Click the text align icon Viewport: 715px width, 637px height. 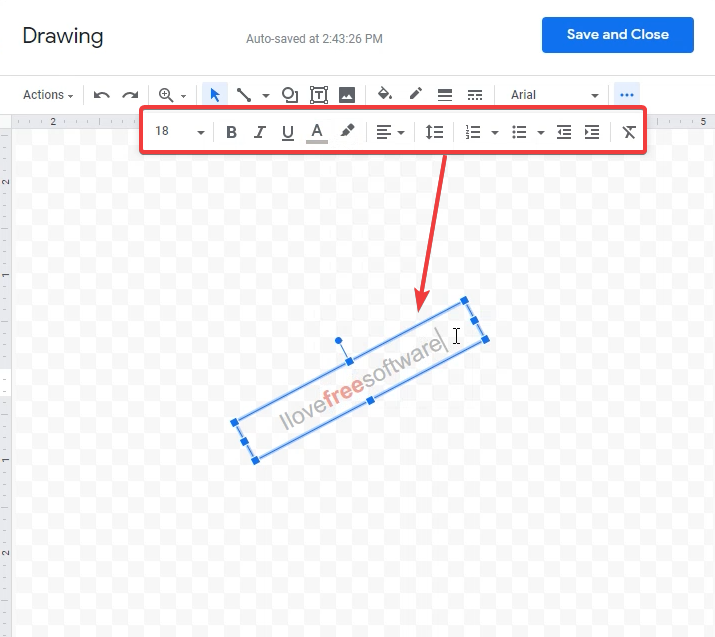tap(383, 132)
